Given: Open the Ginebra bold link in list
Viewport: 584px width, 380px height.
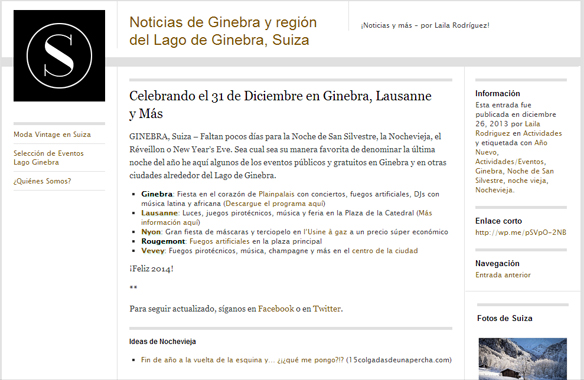Looking at the screenshot, I should [156, 194].
